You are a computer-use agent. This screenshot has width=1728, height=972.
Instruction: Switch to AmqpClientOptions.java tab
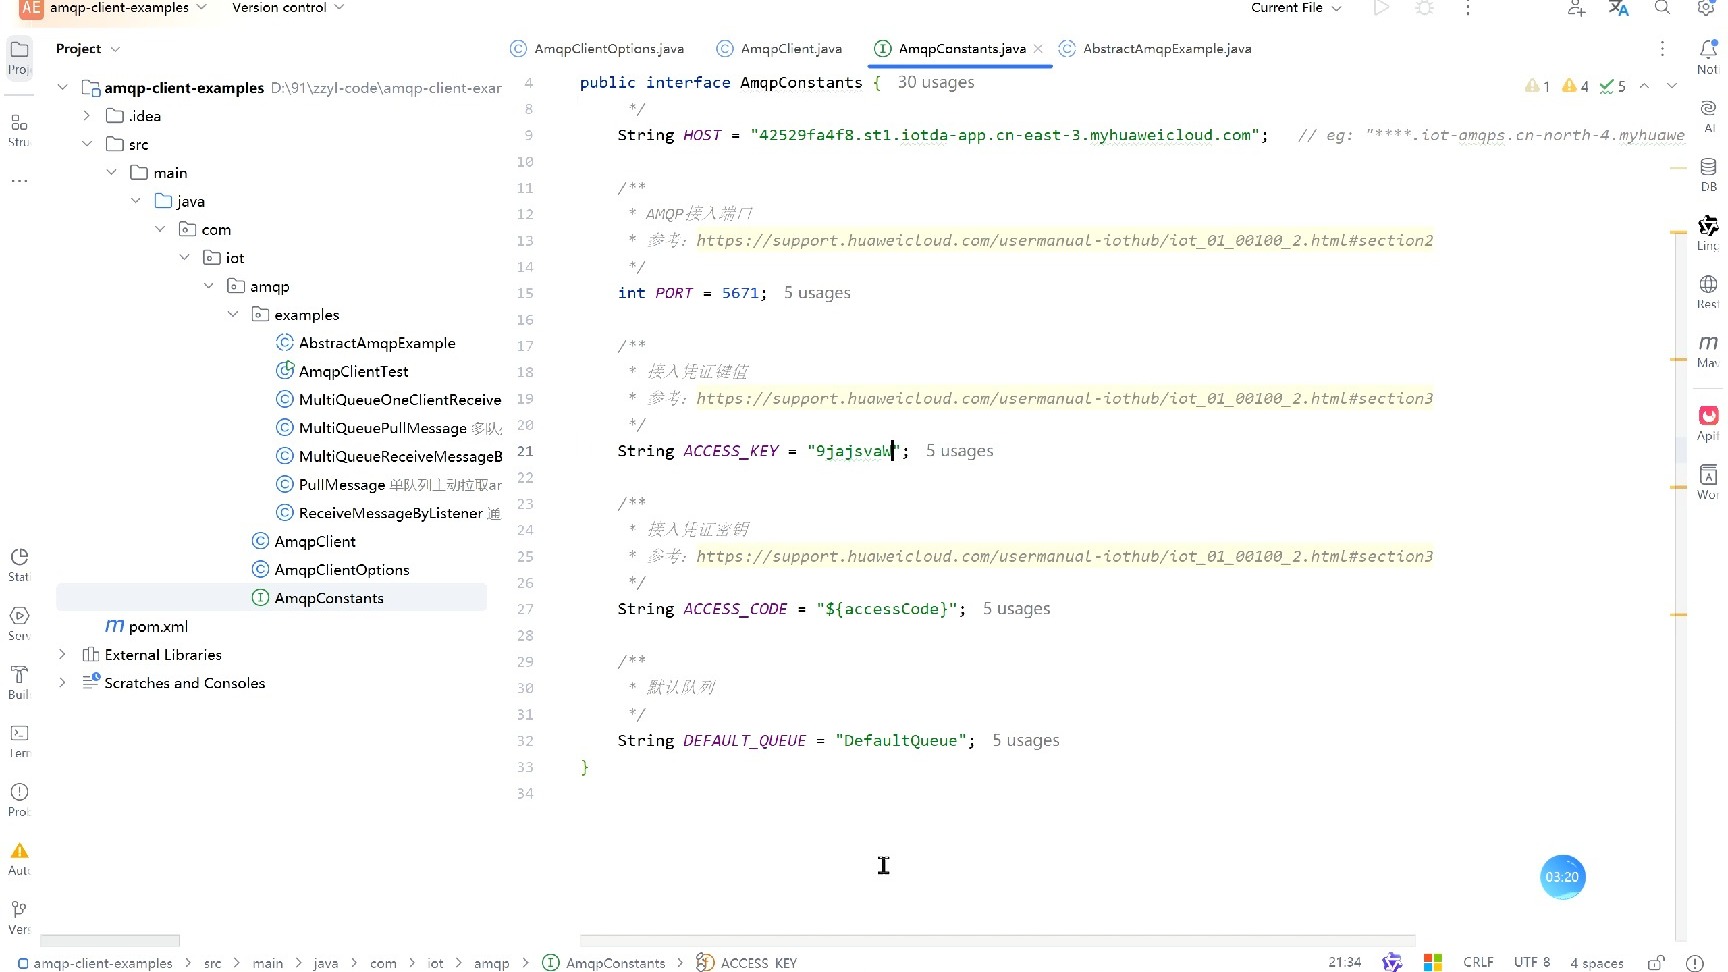point(597,48)
